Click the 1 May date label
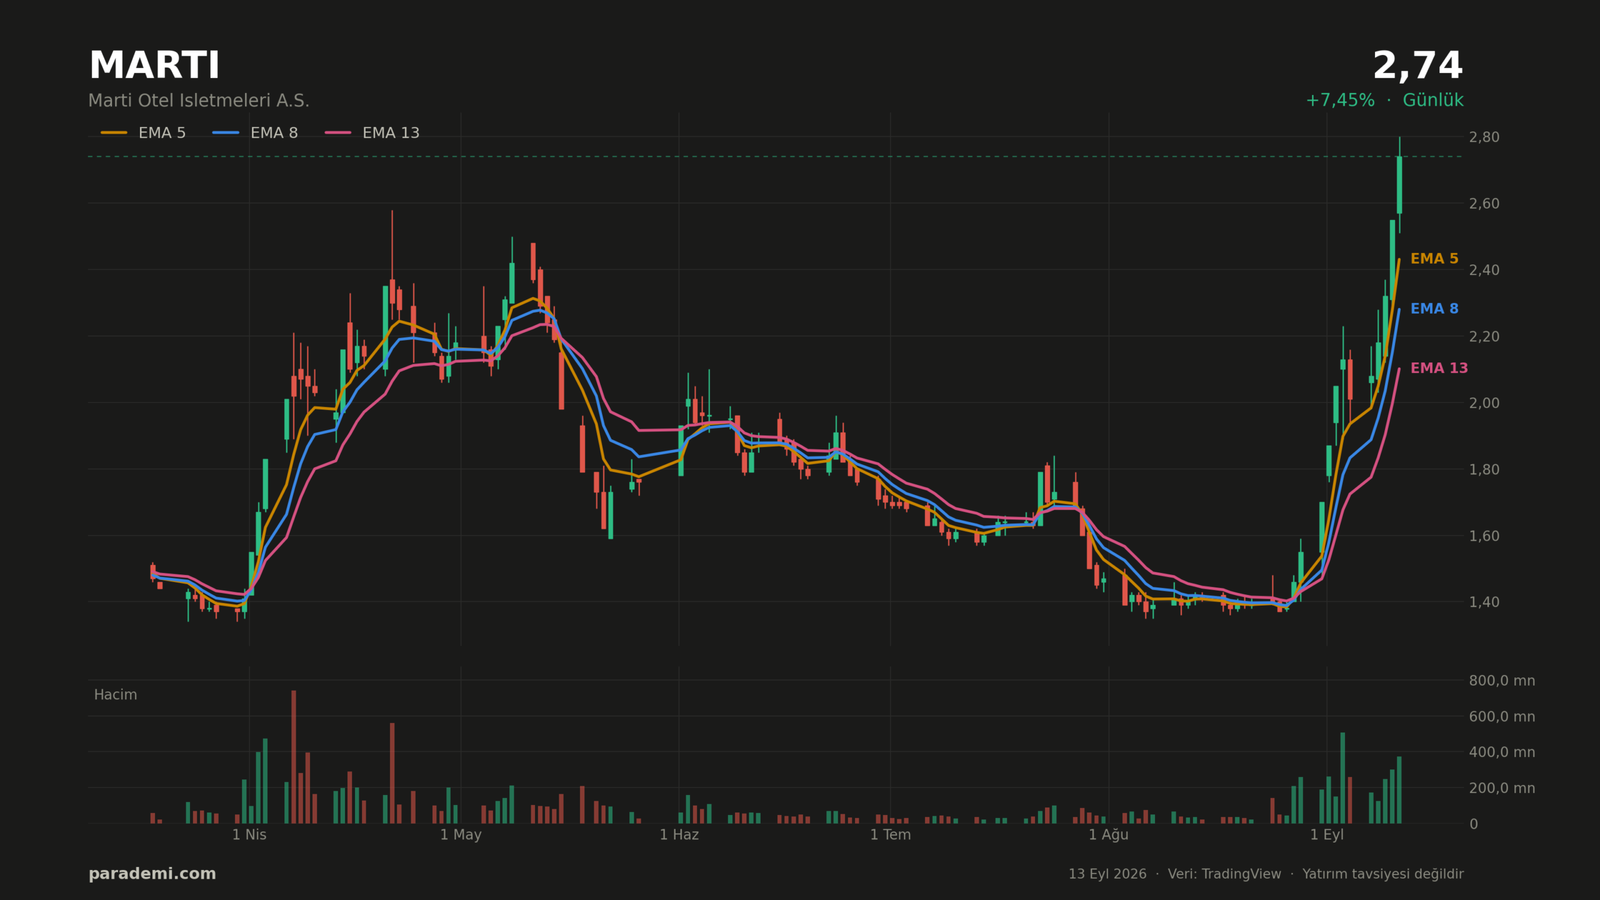Image resolution: width=1600 pixels, height=900 pixels. (x=461, y=835)
